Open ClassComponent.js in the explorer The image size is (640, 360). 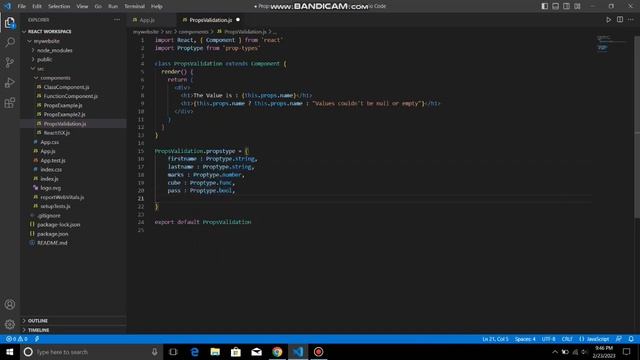click(67, 87)
